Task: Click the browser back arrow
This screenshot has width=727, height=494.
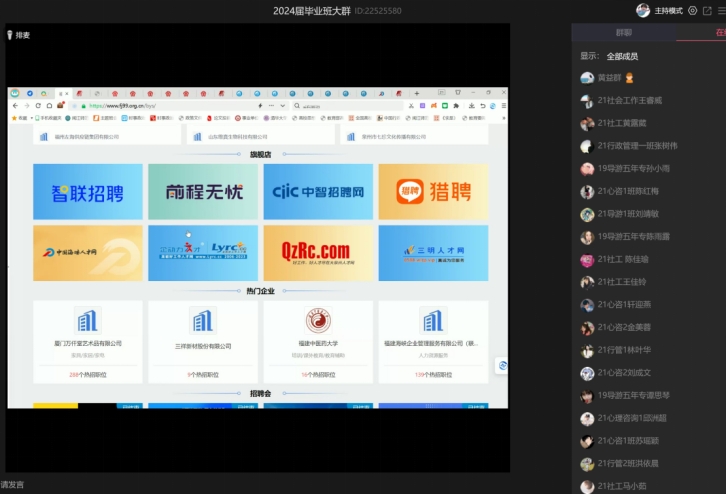Action: 15,105
